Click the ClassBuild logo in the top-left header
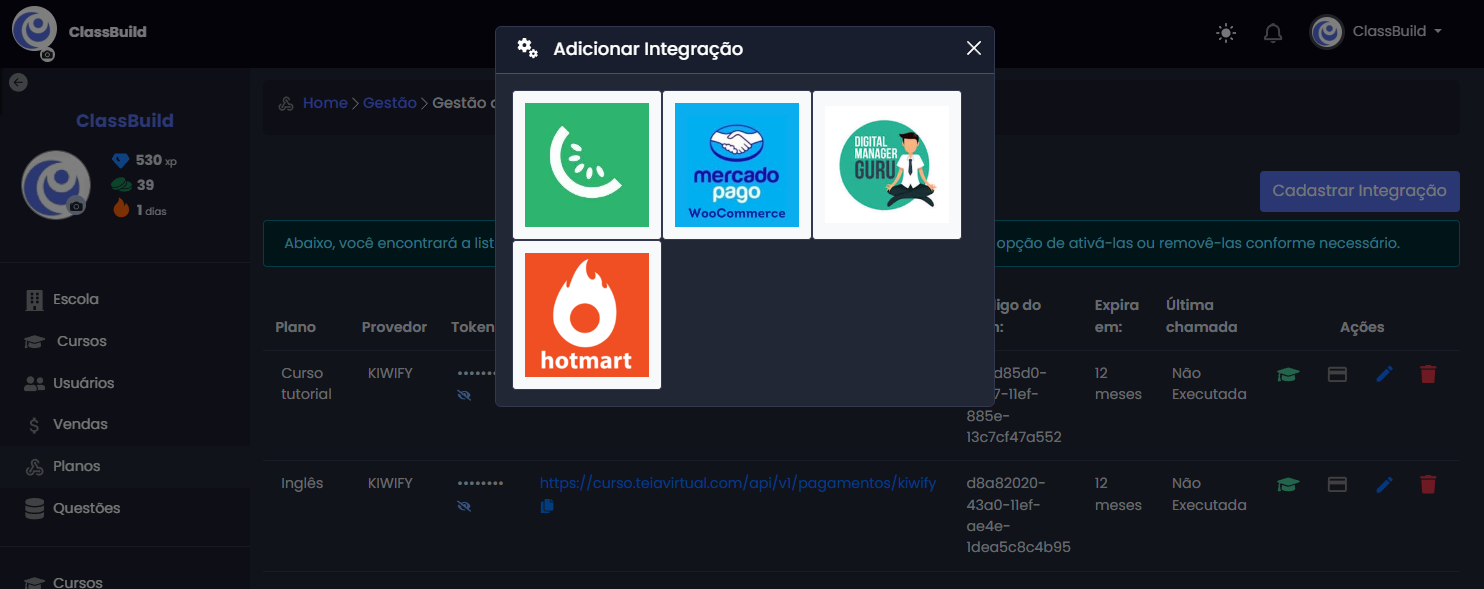1484x589 pixels. (x=34, y=28)
